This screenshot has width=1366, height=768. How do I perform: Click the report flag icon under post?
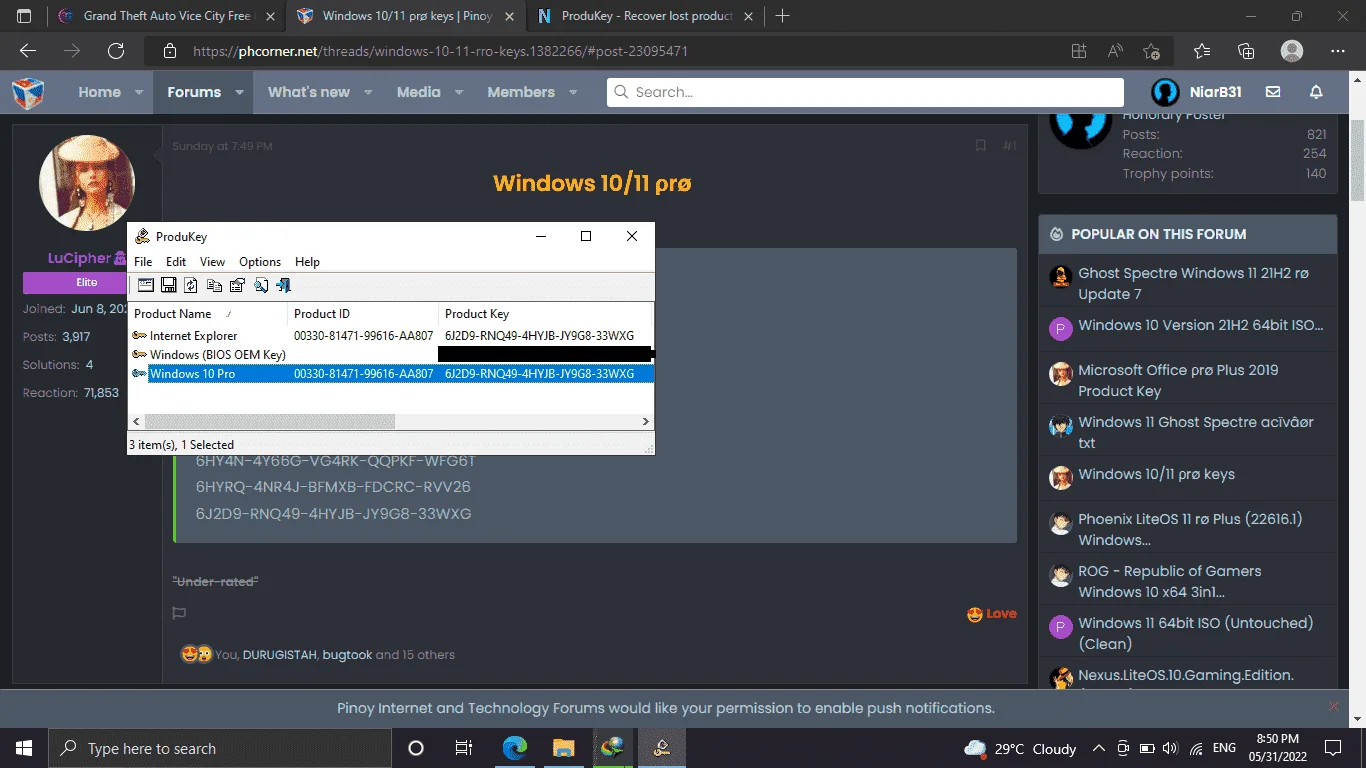pos(179,613)
